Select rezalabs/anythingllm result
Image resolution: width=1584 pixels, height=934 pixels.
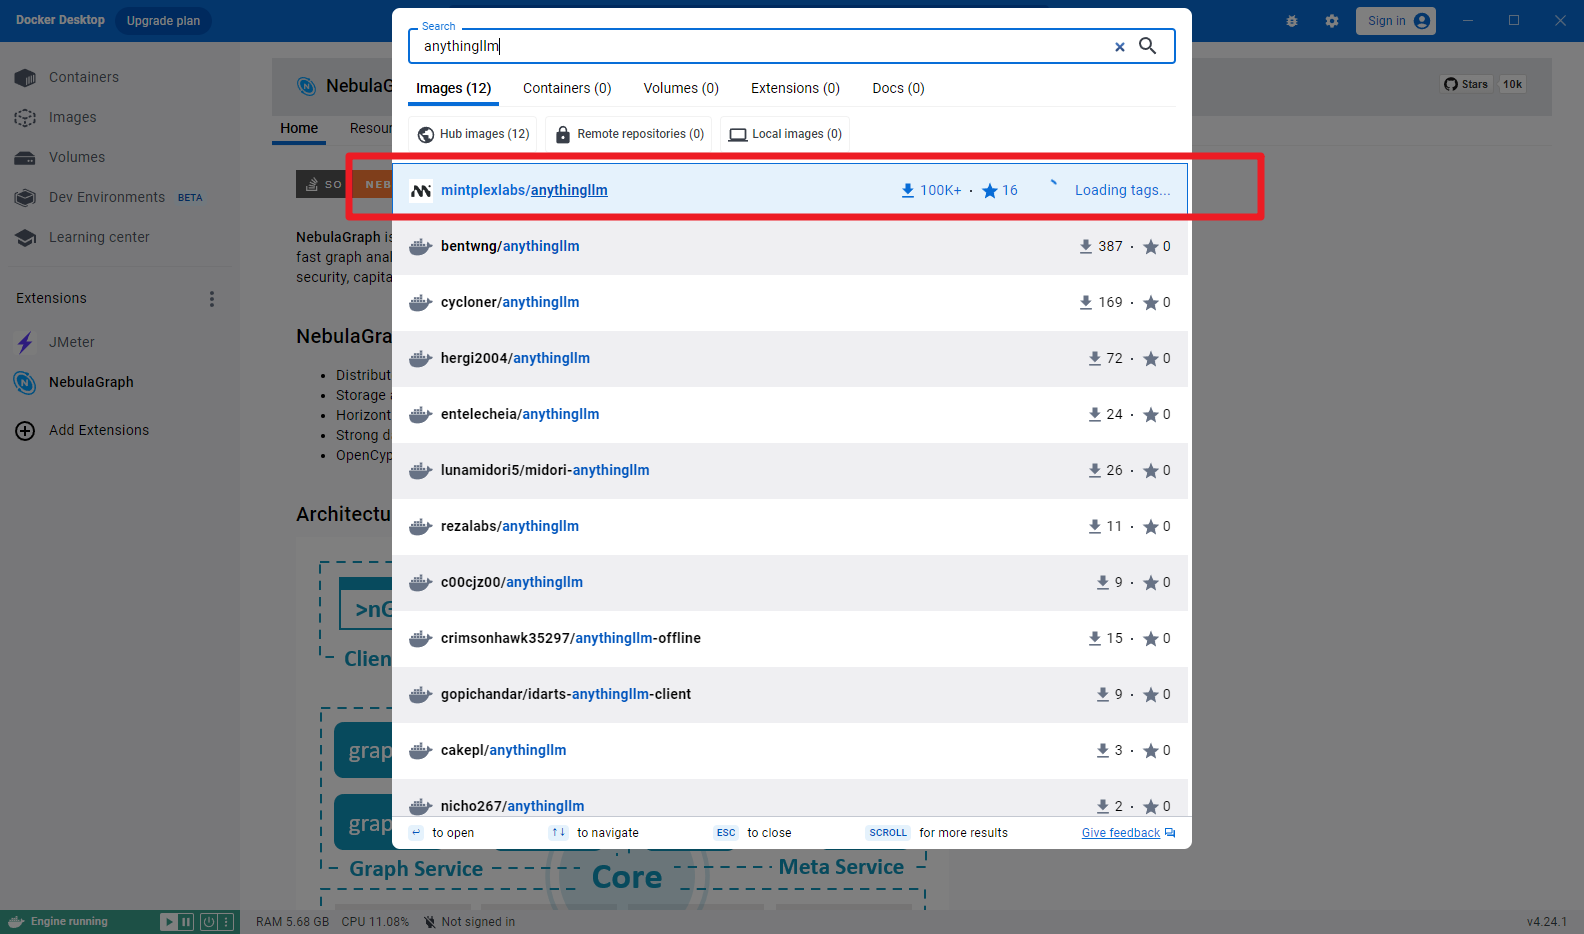click(790, 526)
